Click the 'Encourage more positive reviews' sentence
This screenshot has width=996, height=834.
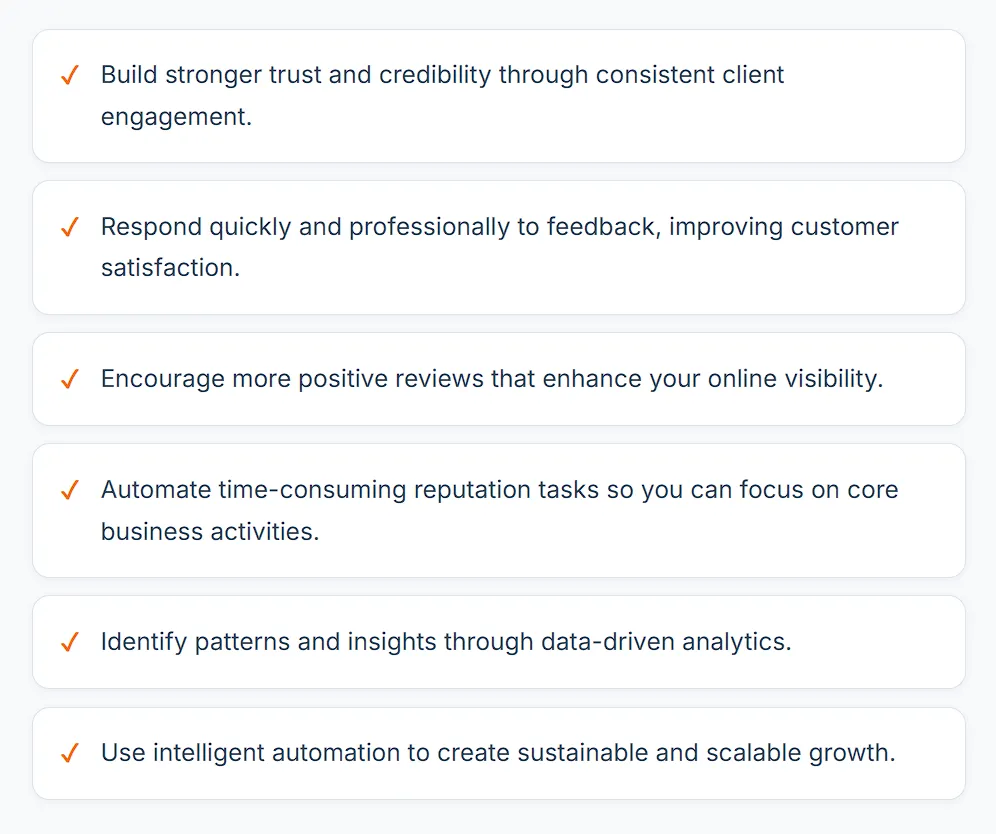(492, 379)
